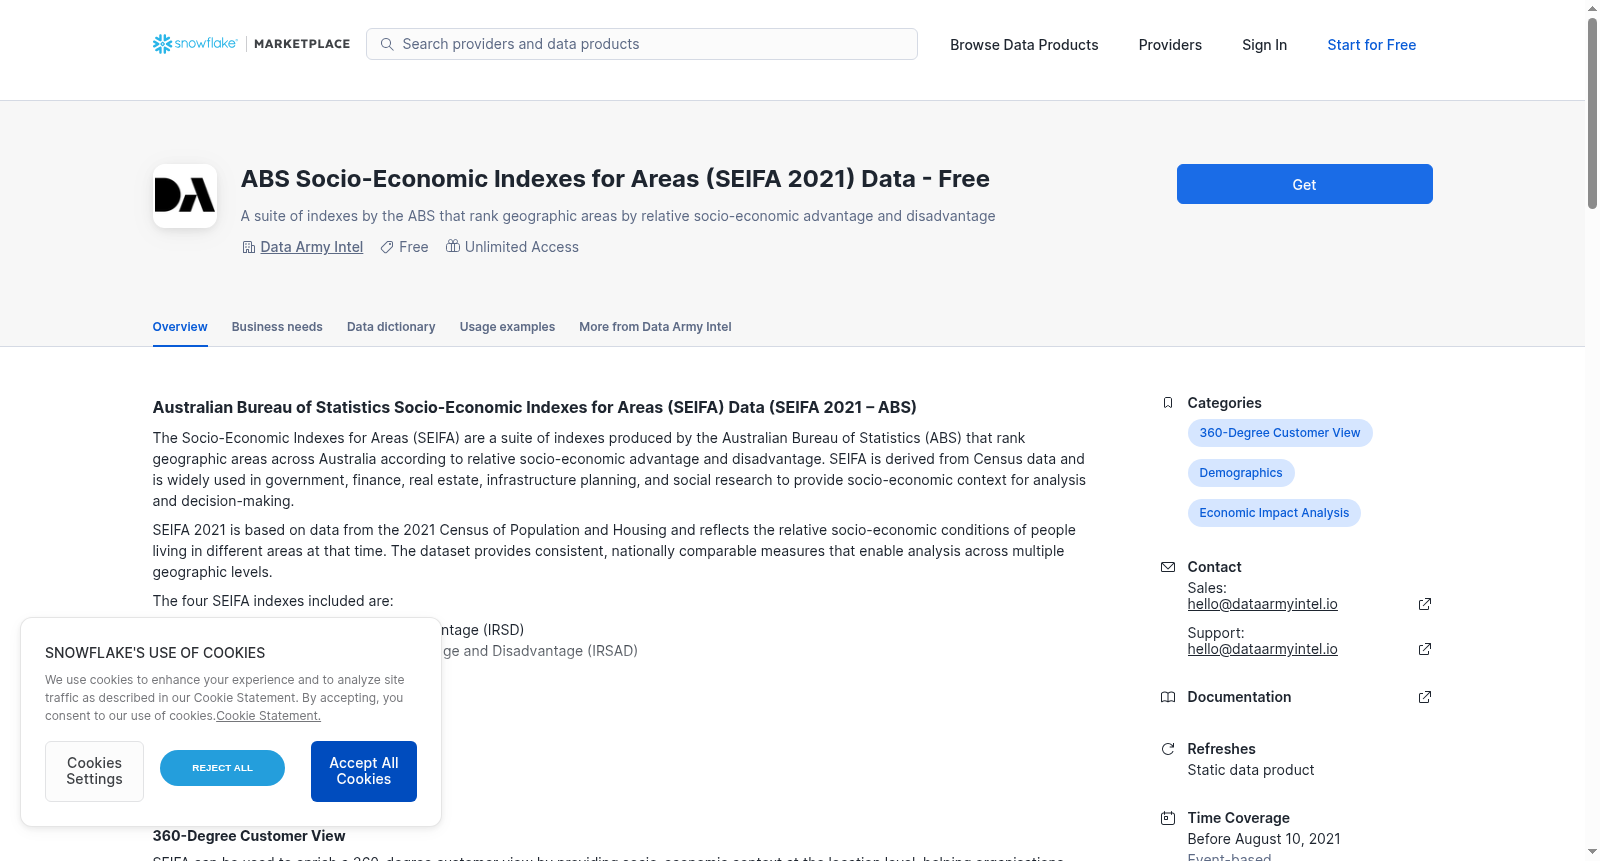Open Support email external link icon
Viewport: 1600px width, 861px height.
tap(1425, 649)
